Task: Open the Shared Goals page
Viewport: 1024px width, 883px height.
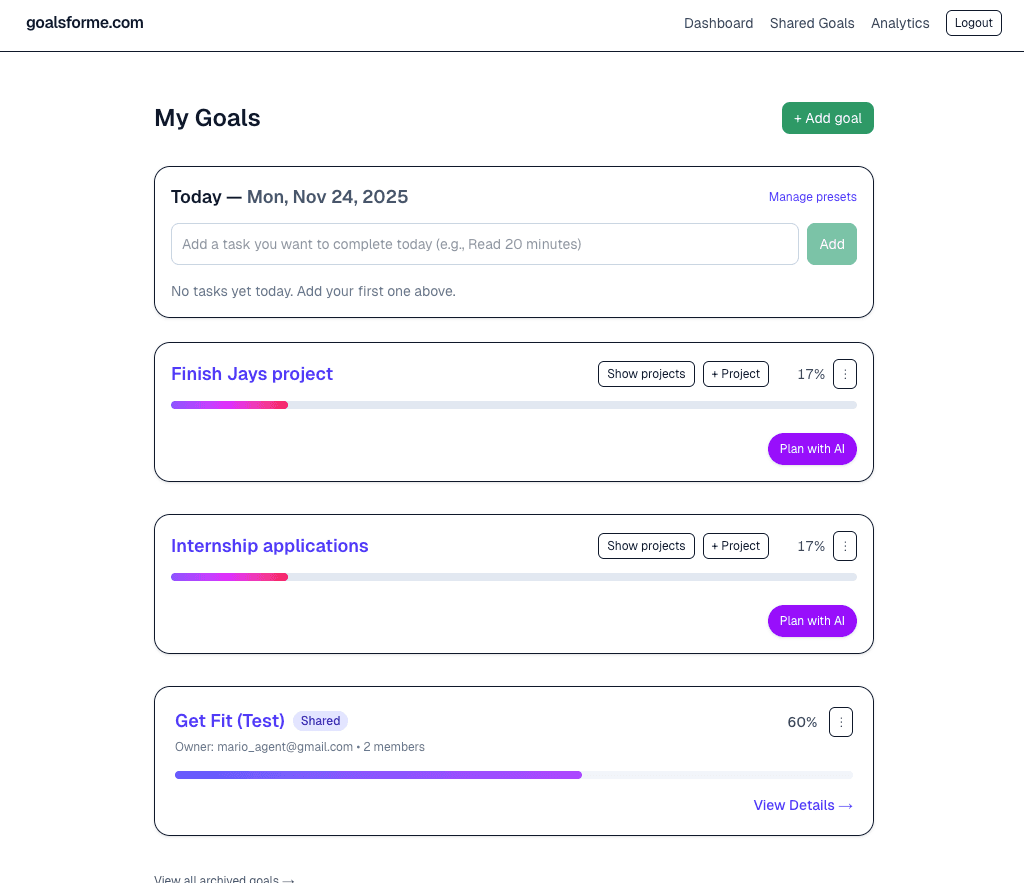Action: click(x=812, y=23)
